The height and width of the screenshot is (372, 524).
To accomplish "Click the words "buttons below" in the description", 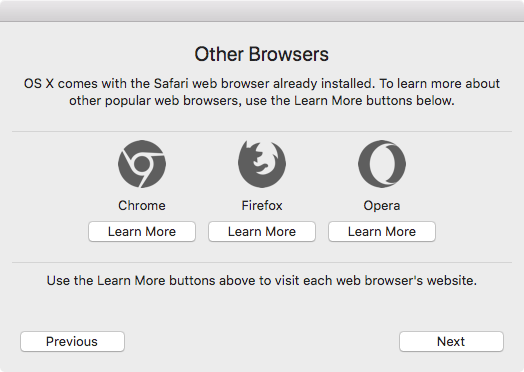I will [410, 101].
